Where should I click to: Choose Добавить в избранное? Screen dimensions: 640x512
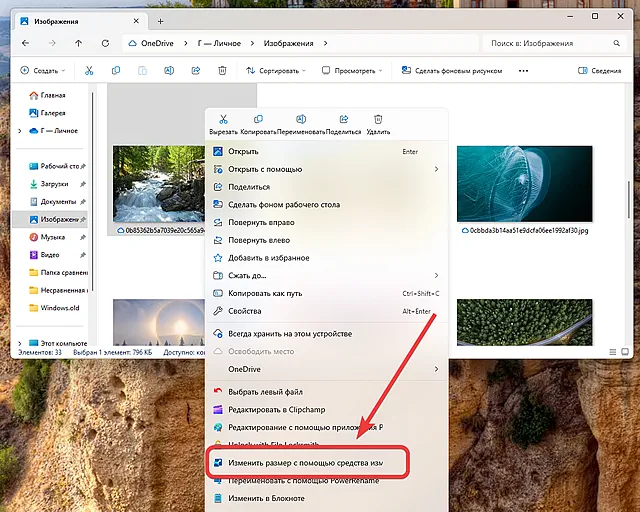click(327, 258)
